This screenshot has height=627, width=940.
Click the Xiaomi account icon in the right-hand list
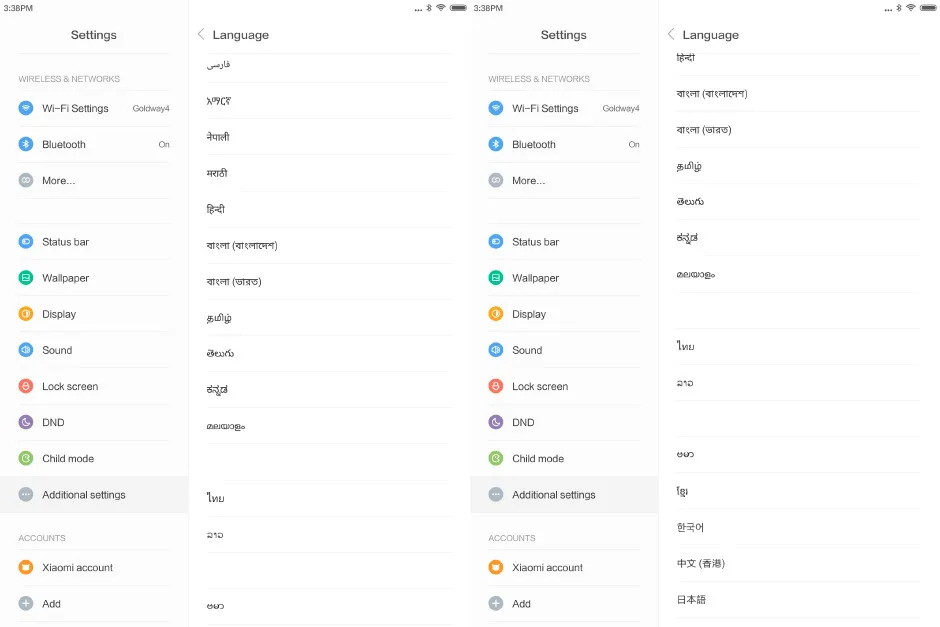(496, 567)
